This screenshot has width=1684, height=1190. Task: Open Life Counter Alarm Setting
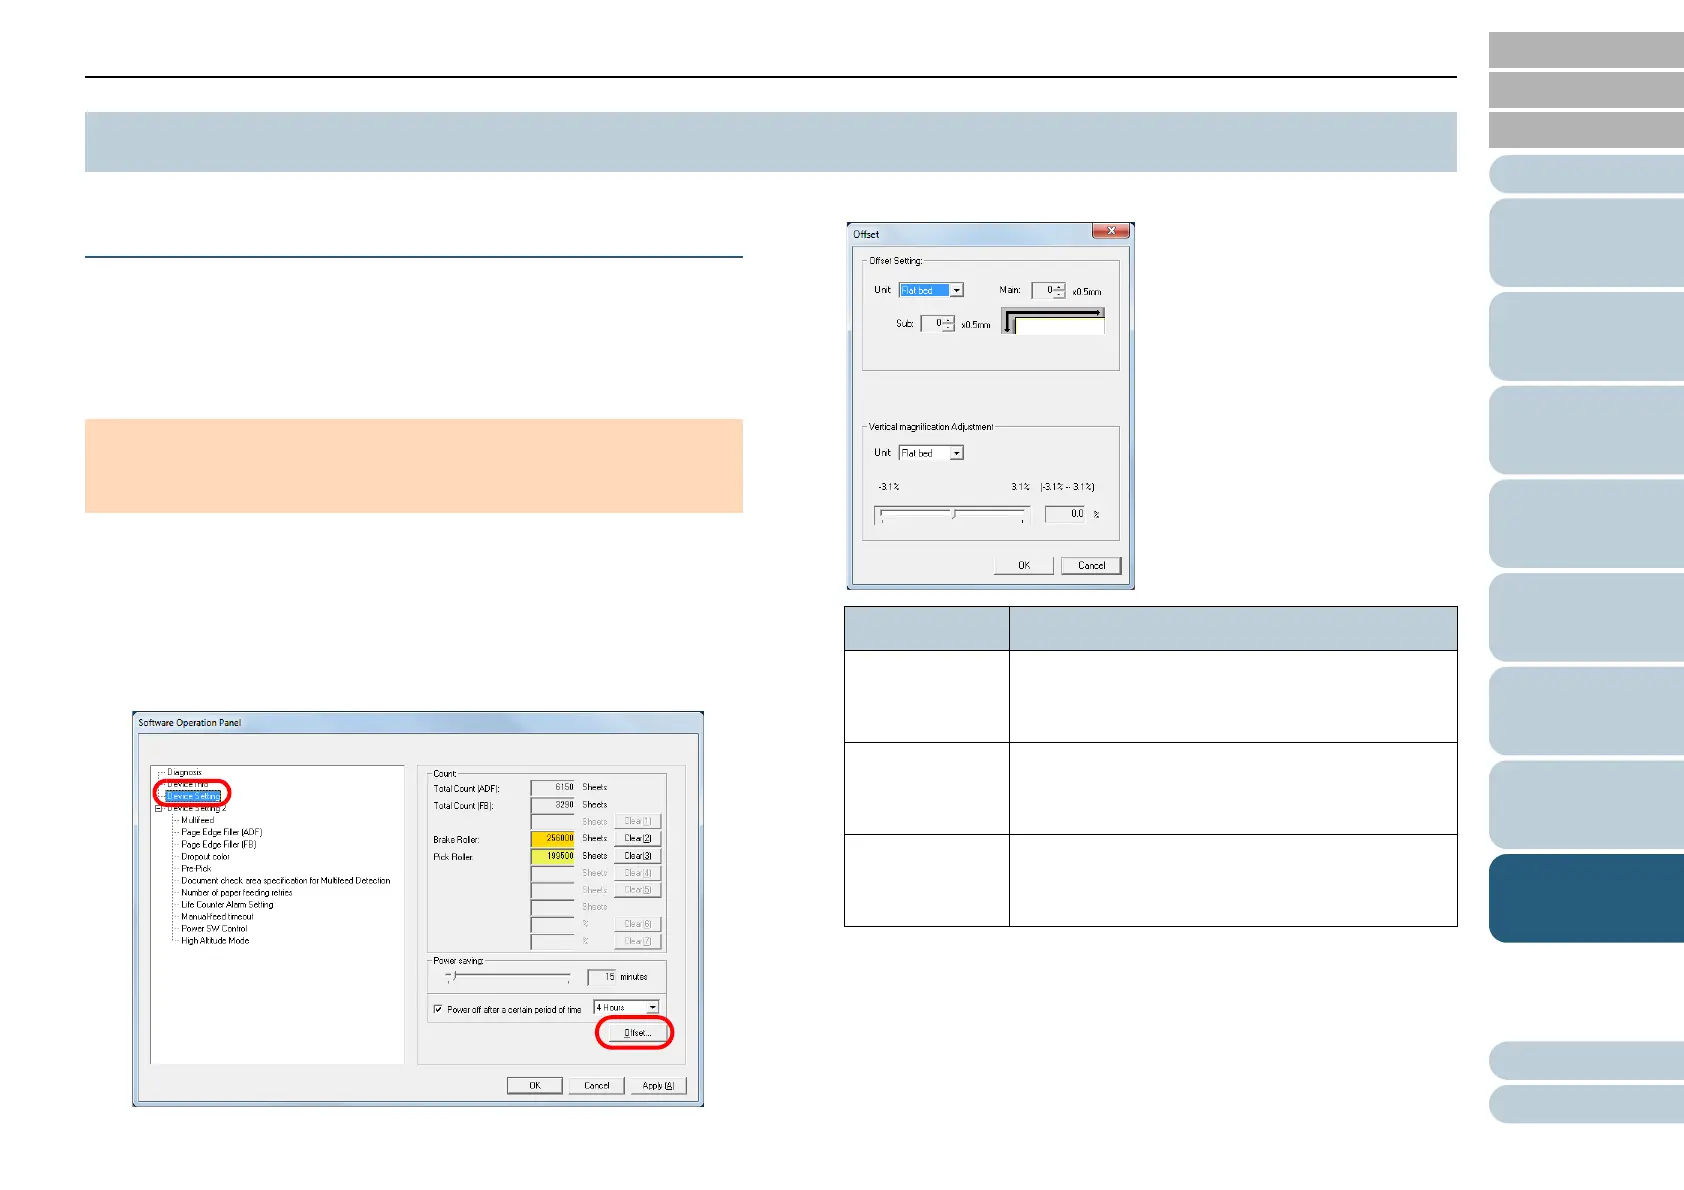point(227,904)
